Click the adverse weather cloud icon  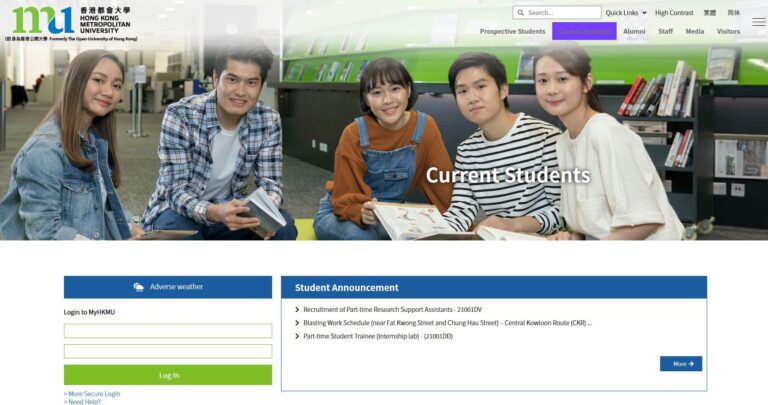tap(139, 287)
